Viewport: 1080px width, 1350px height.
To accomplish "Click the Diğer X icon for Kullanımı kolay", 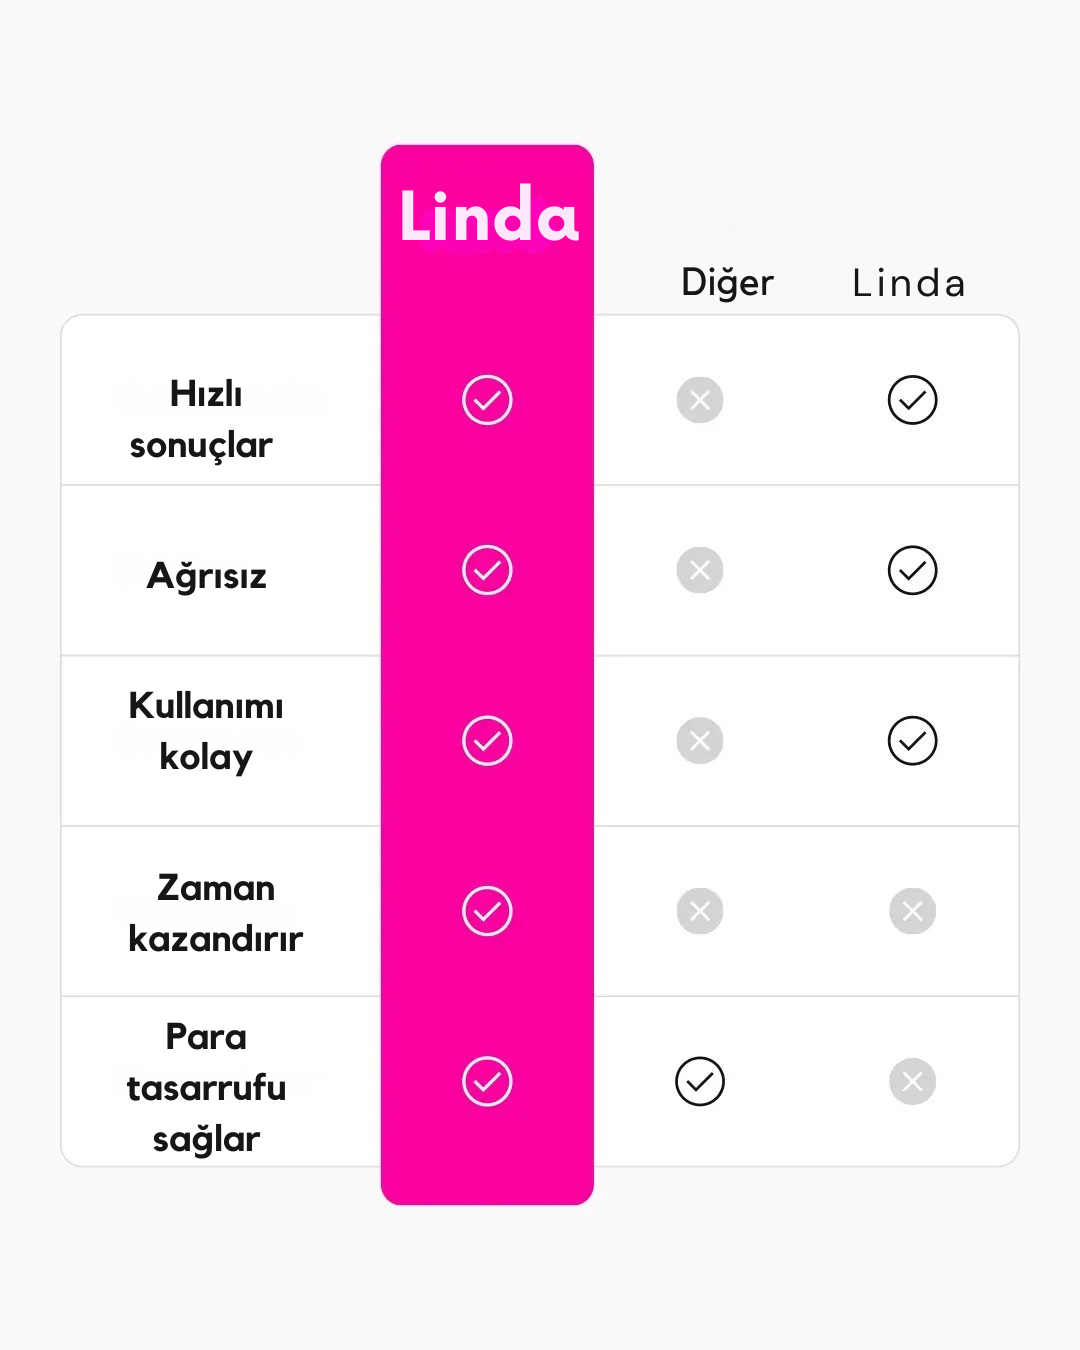I will (700, 741).
